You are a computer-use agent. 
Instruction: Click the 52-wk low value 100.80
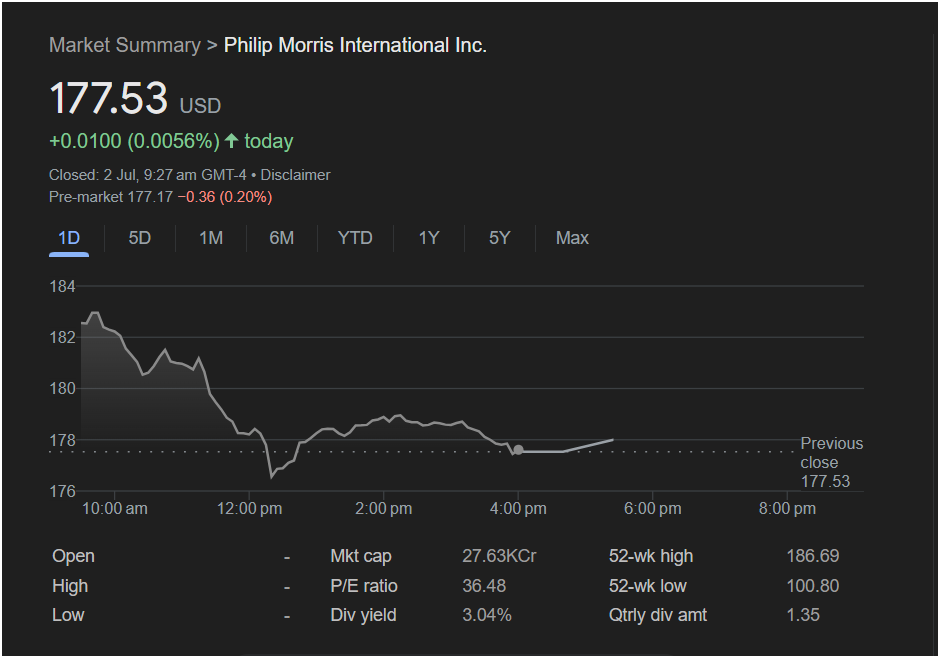(813, 585)
